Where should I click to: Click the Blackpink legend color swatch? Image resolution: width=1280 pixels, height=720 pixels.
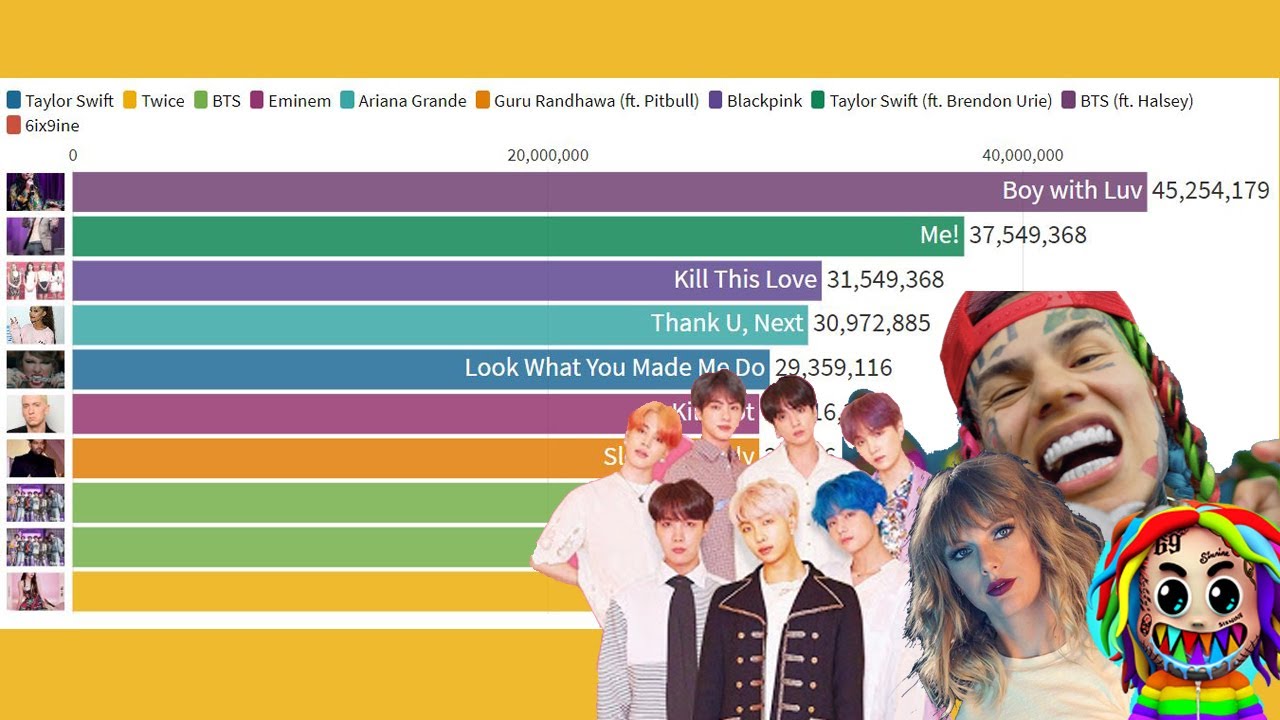pos(716,100)
